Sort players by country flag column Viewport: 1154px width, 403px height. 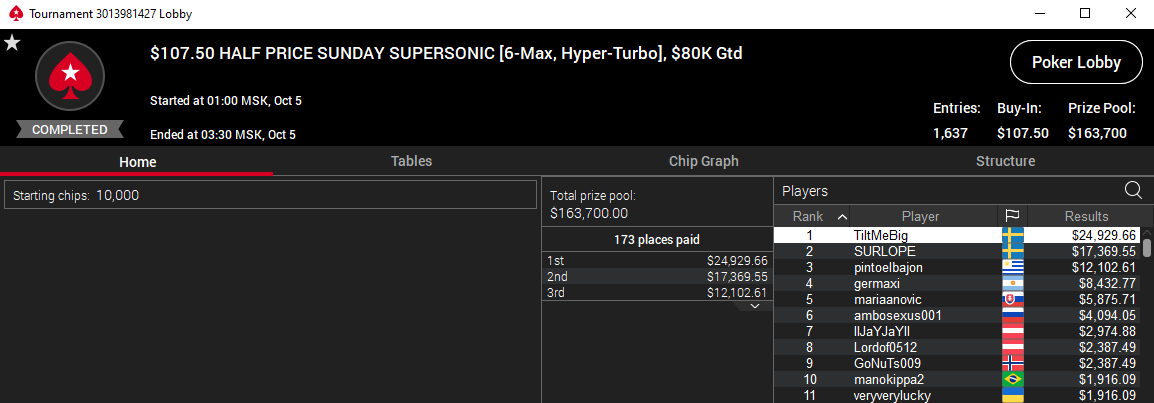pyautogui.click(x=1013, y=216)
